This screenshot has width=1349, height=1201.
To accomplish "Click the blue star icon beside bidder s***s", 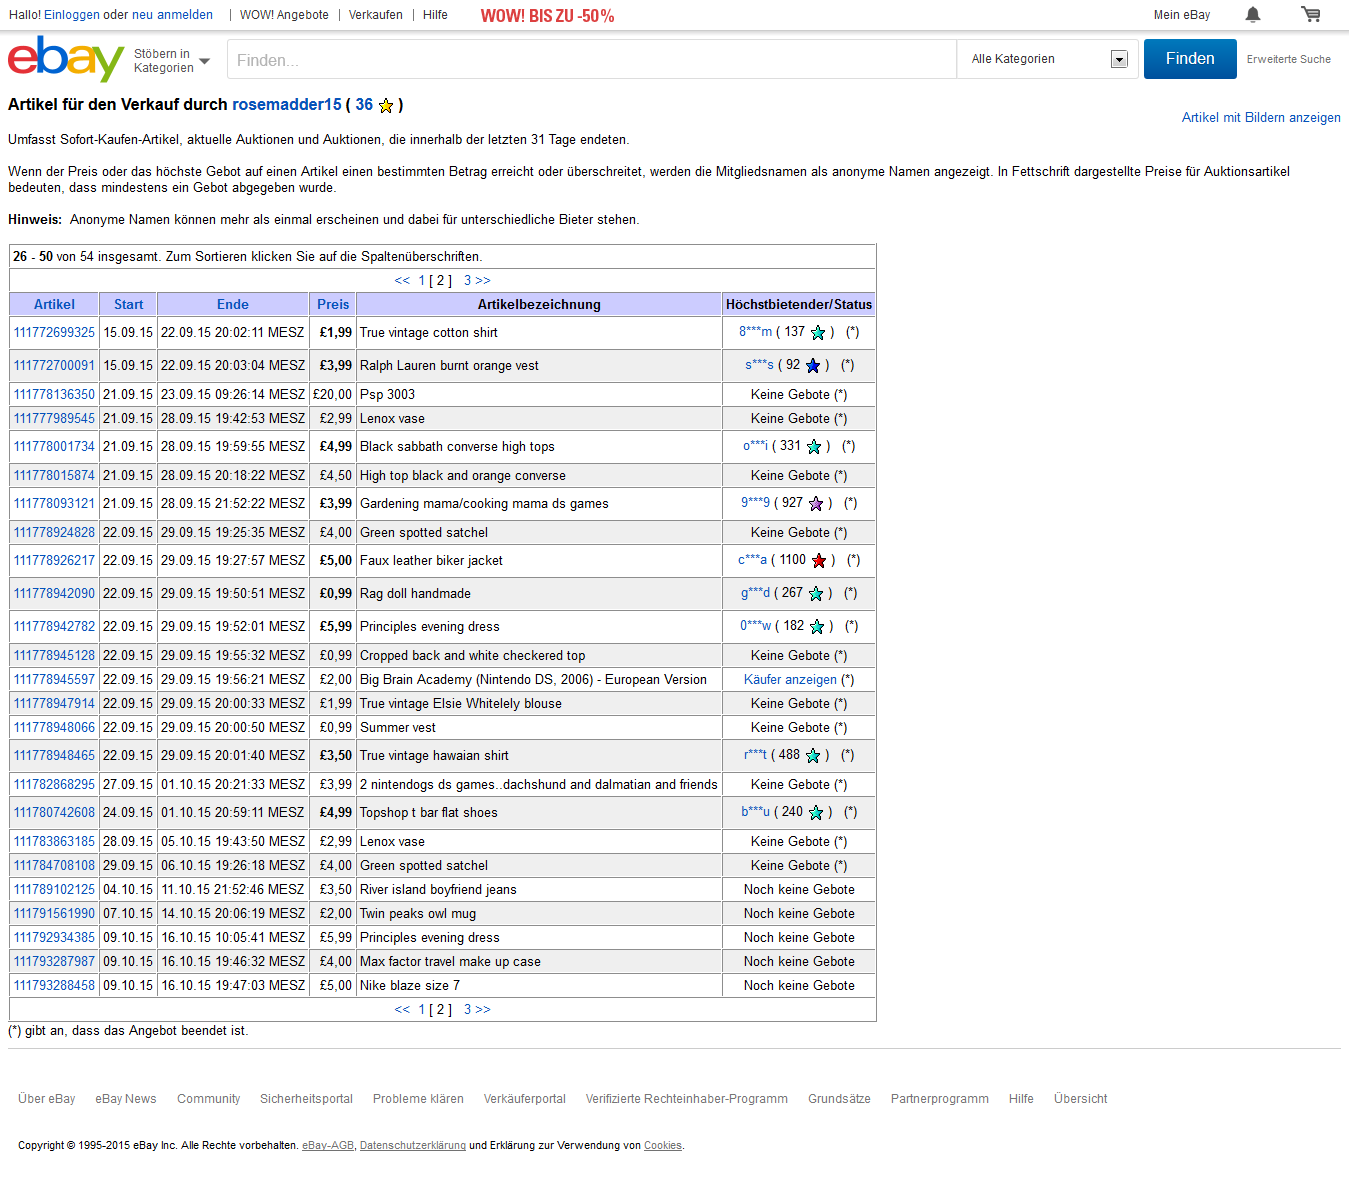I will coord(813,365).
